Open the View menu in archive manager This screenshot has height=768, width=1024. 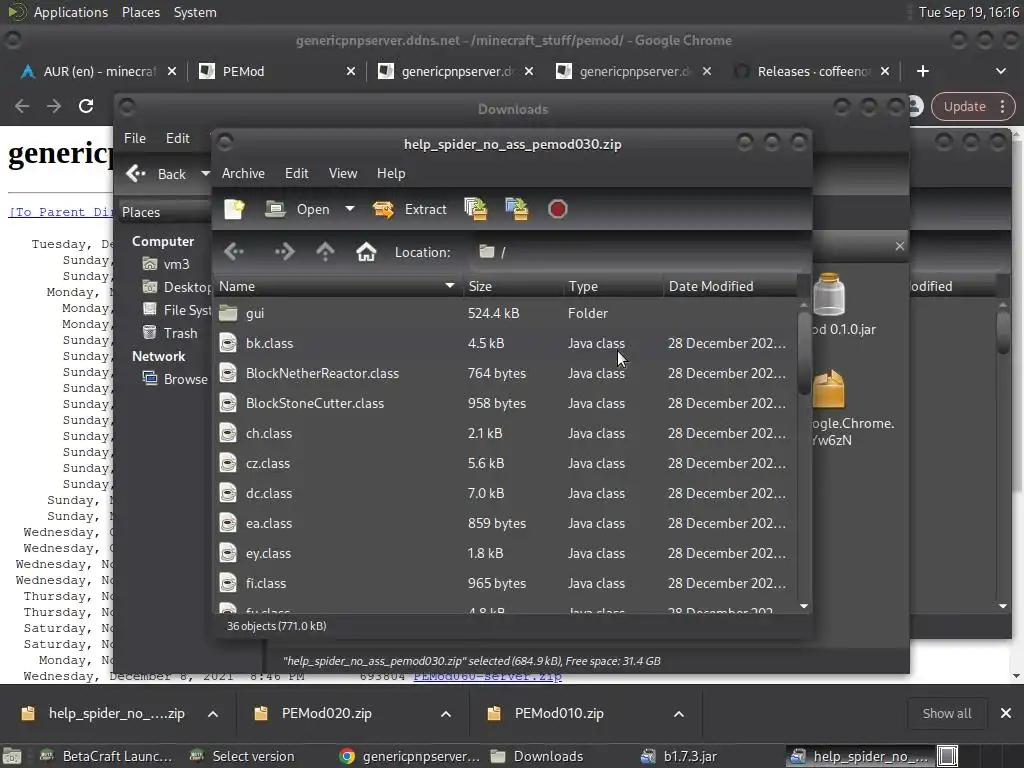tap(343, 173)
